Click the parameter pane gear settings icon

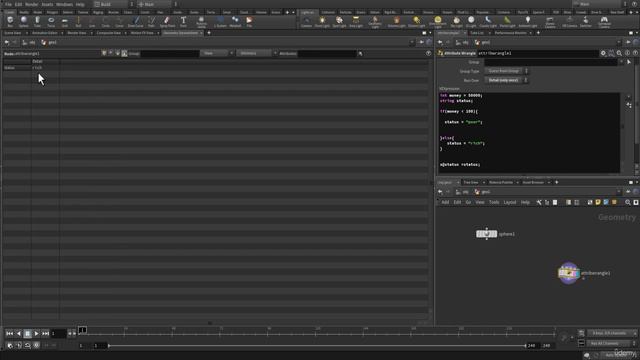click(x=603, y=53)
